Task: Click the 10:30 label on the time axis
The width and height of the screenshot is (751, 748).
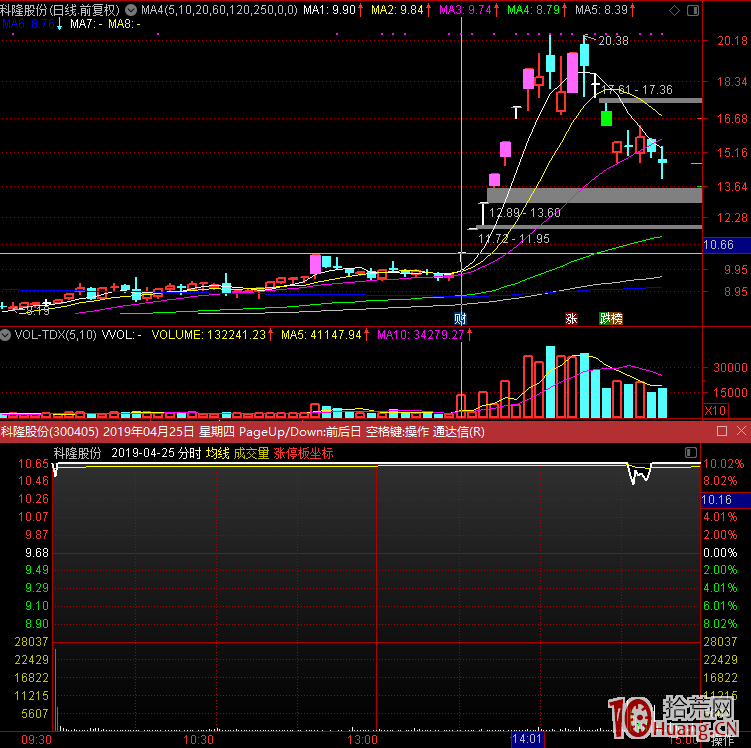Action: tap(198, 740)
